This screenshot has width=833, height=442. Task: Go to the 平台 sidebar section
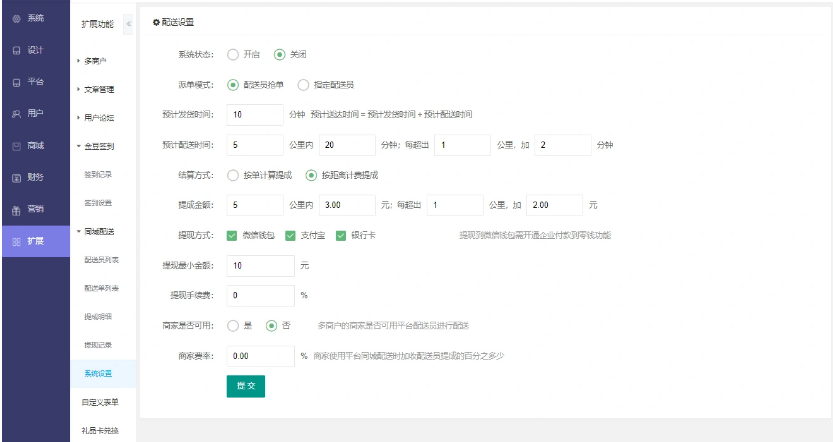click(x=29, y=82)
